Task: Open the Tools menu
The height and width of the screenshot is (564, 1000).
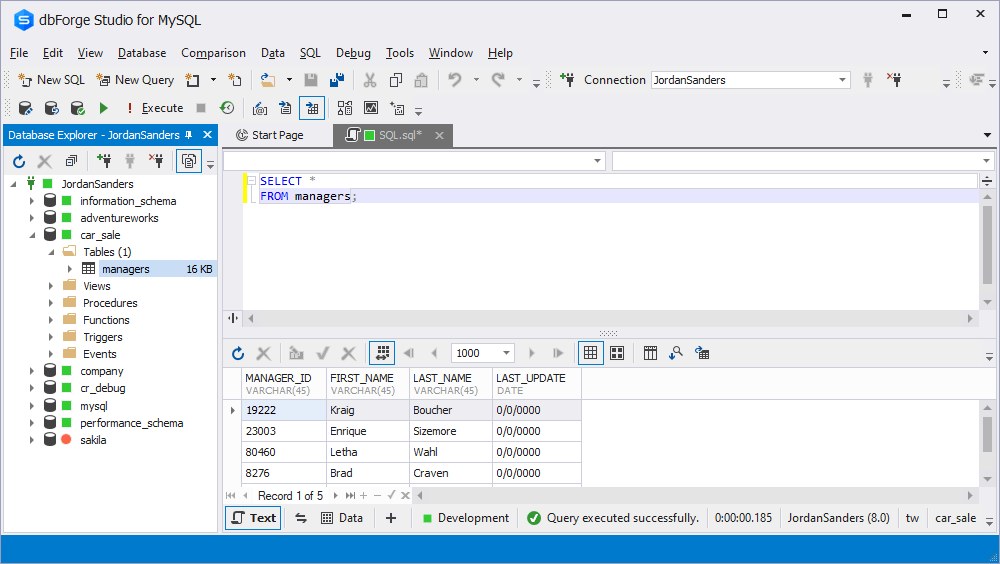Action: point(400,53)
